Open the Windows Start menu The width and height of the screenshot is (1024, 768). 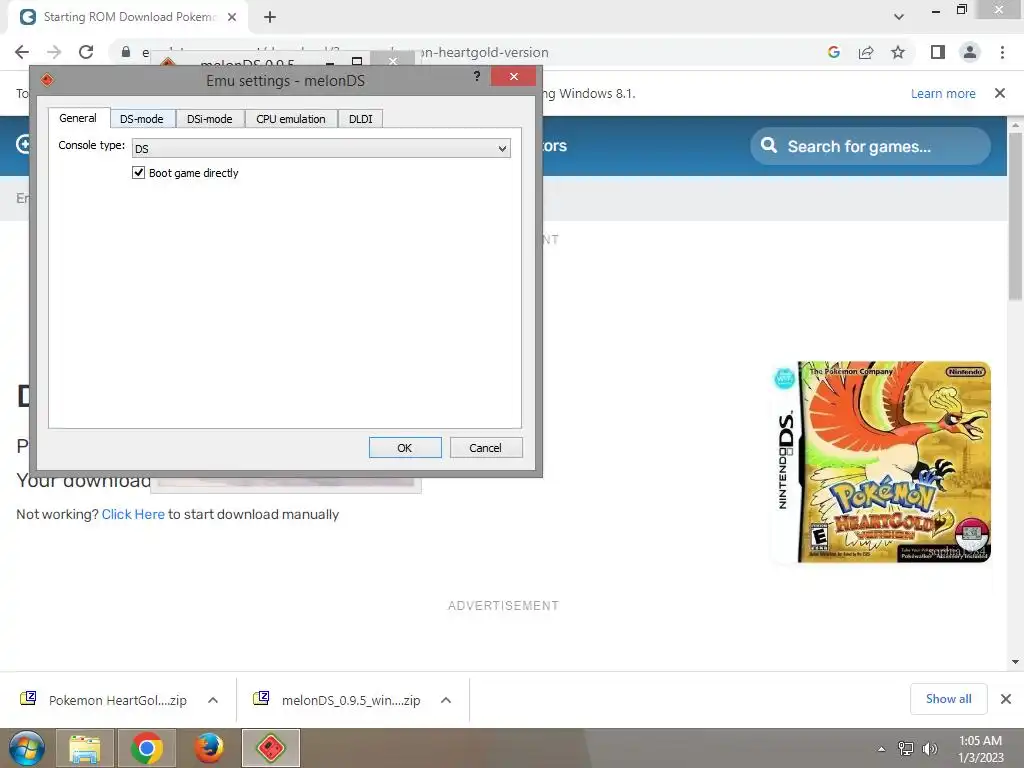[26, 748]
